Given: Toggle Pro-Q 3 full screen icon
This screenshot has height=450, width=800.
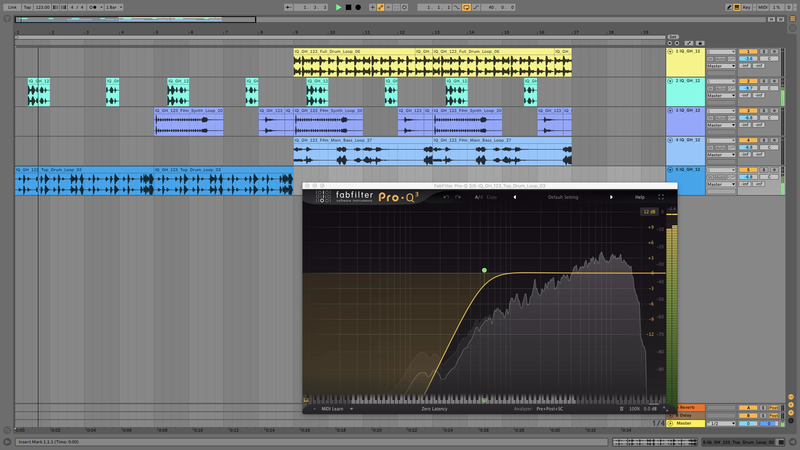Looking at the screenshot, I should pyautogui.click(x=661, y=197).
